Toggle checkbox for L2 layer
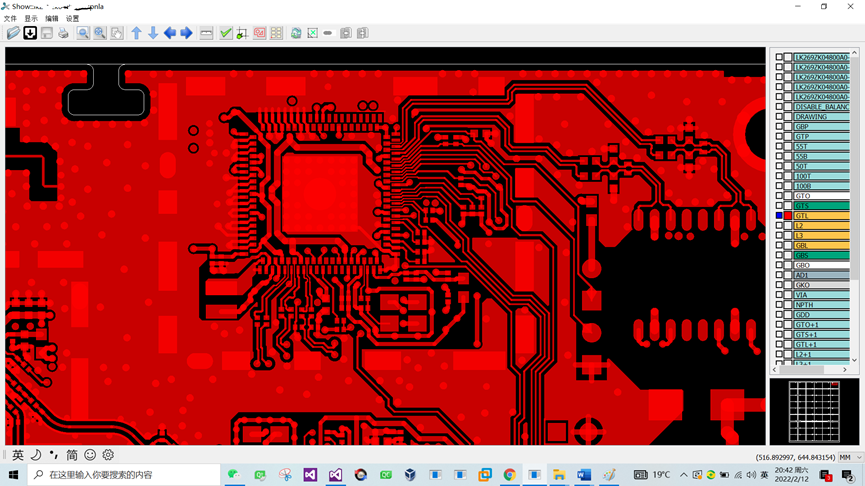Image resolution: width=865 pixels, height=486 pixels. point(779,226)
